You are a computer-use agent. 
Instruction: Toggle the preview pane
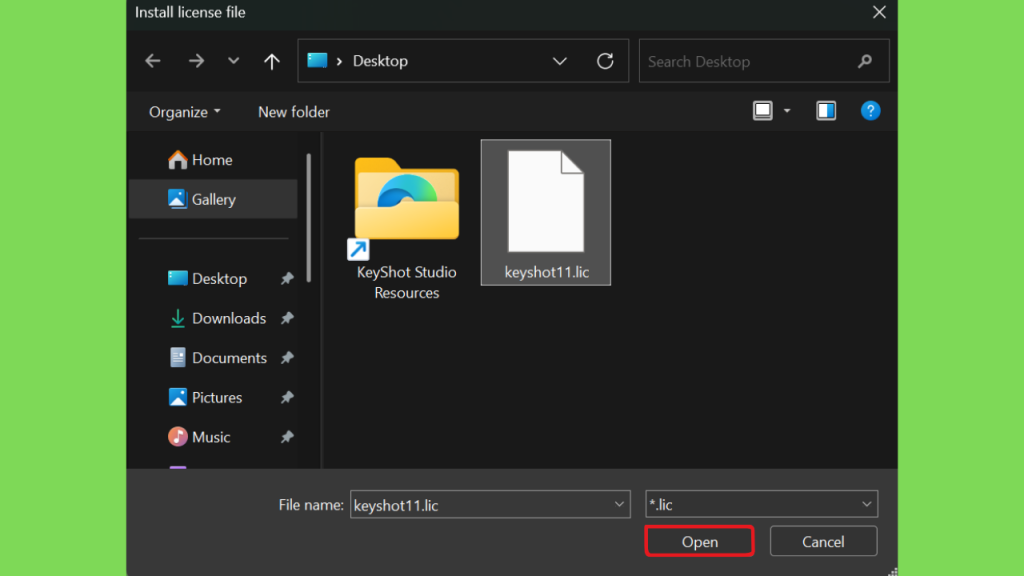click(826, 110)
